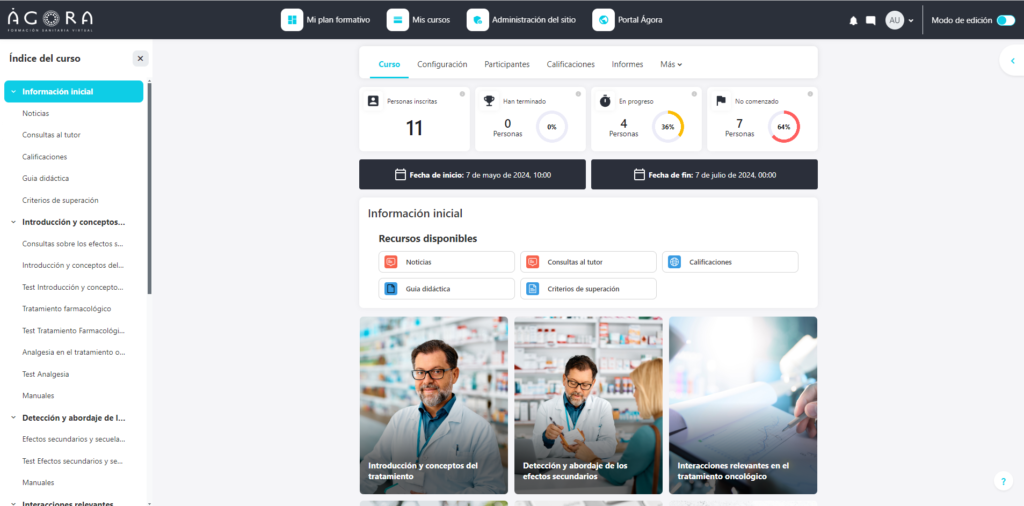Open the Participantes tab
Viewport: 1024px width, 506px height.
pos(507,64)
